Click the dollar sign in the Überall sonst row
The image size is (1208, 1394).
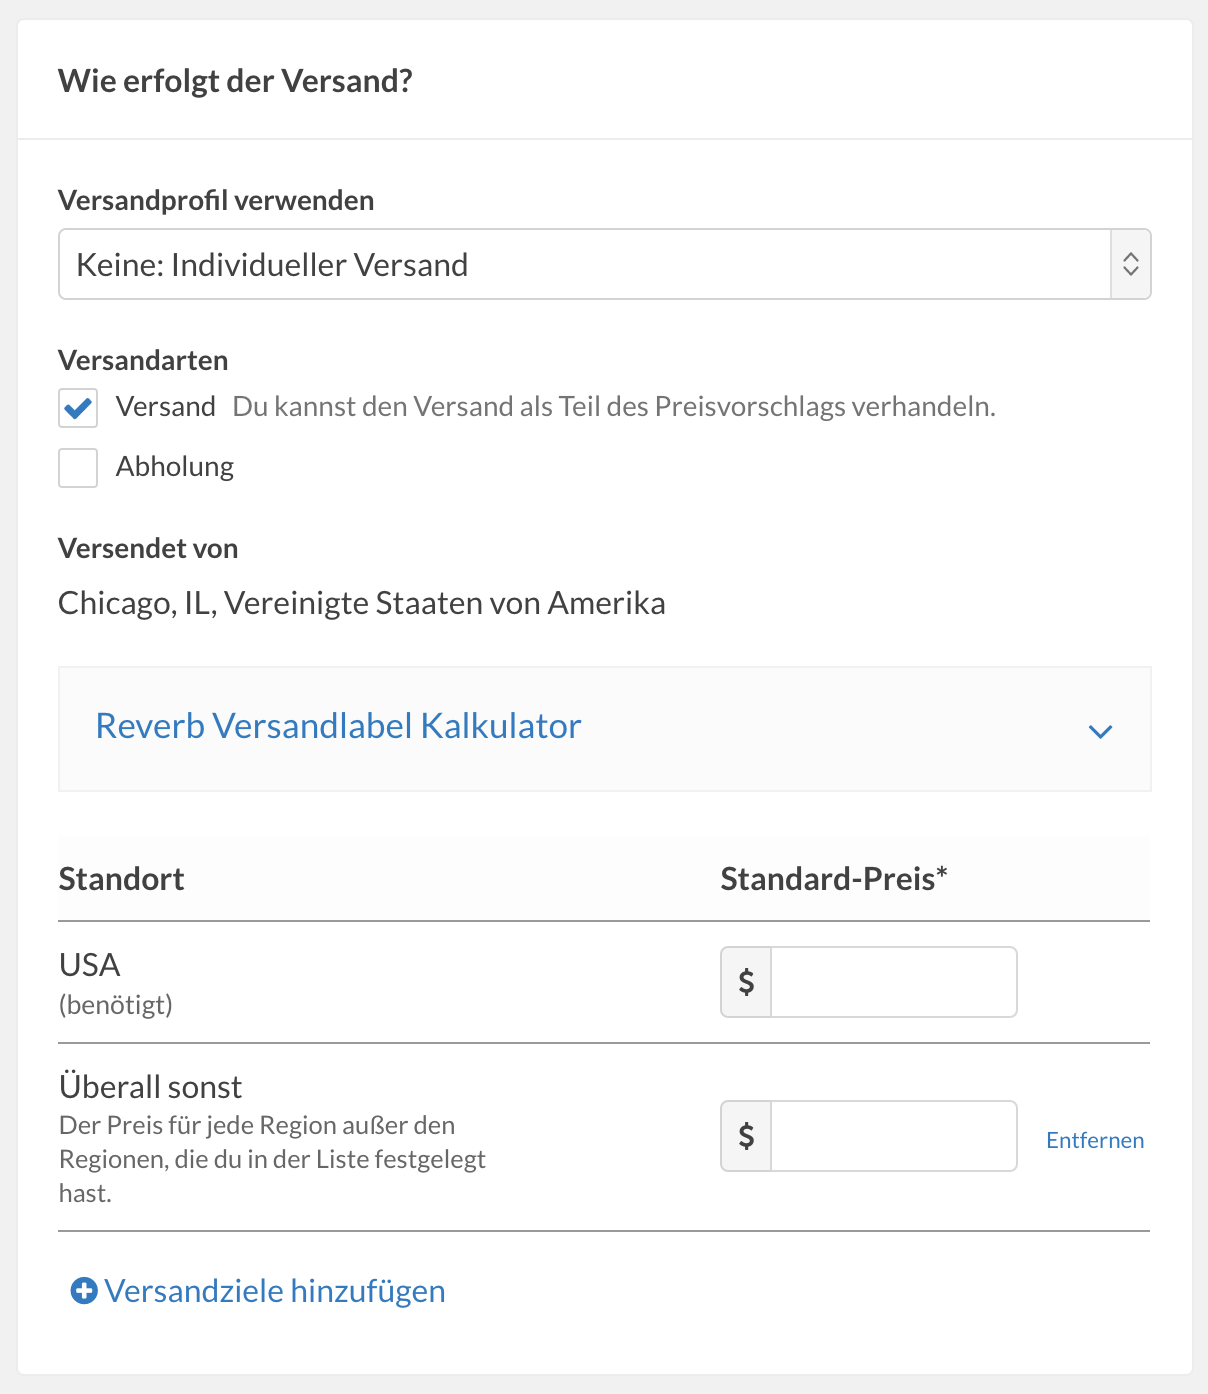pos(746,1136)
